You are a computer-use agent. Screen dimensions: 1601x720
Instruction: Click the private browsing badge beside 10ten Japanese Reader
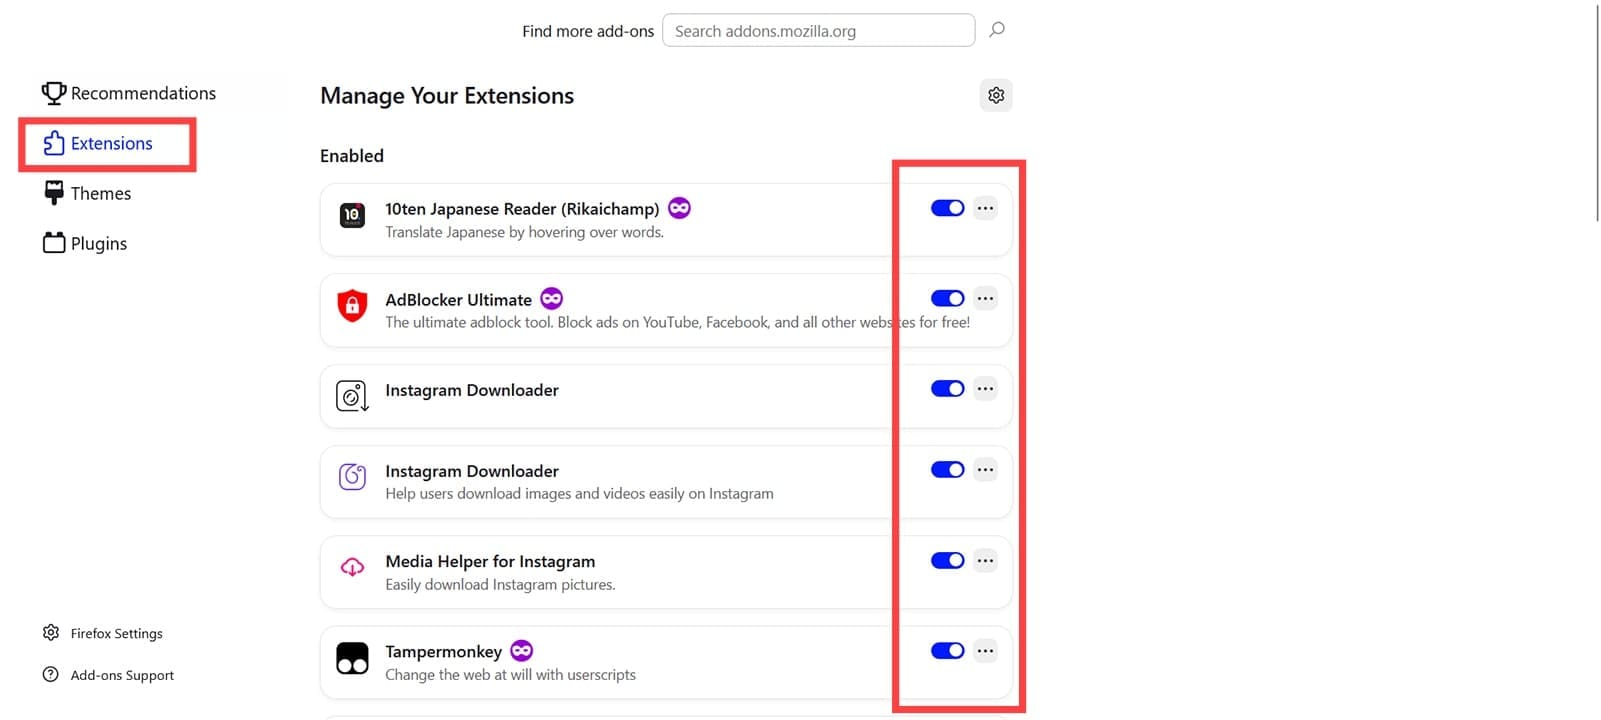[679, 208]
